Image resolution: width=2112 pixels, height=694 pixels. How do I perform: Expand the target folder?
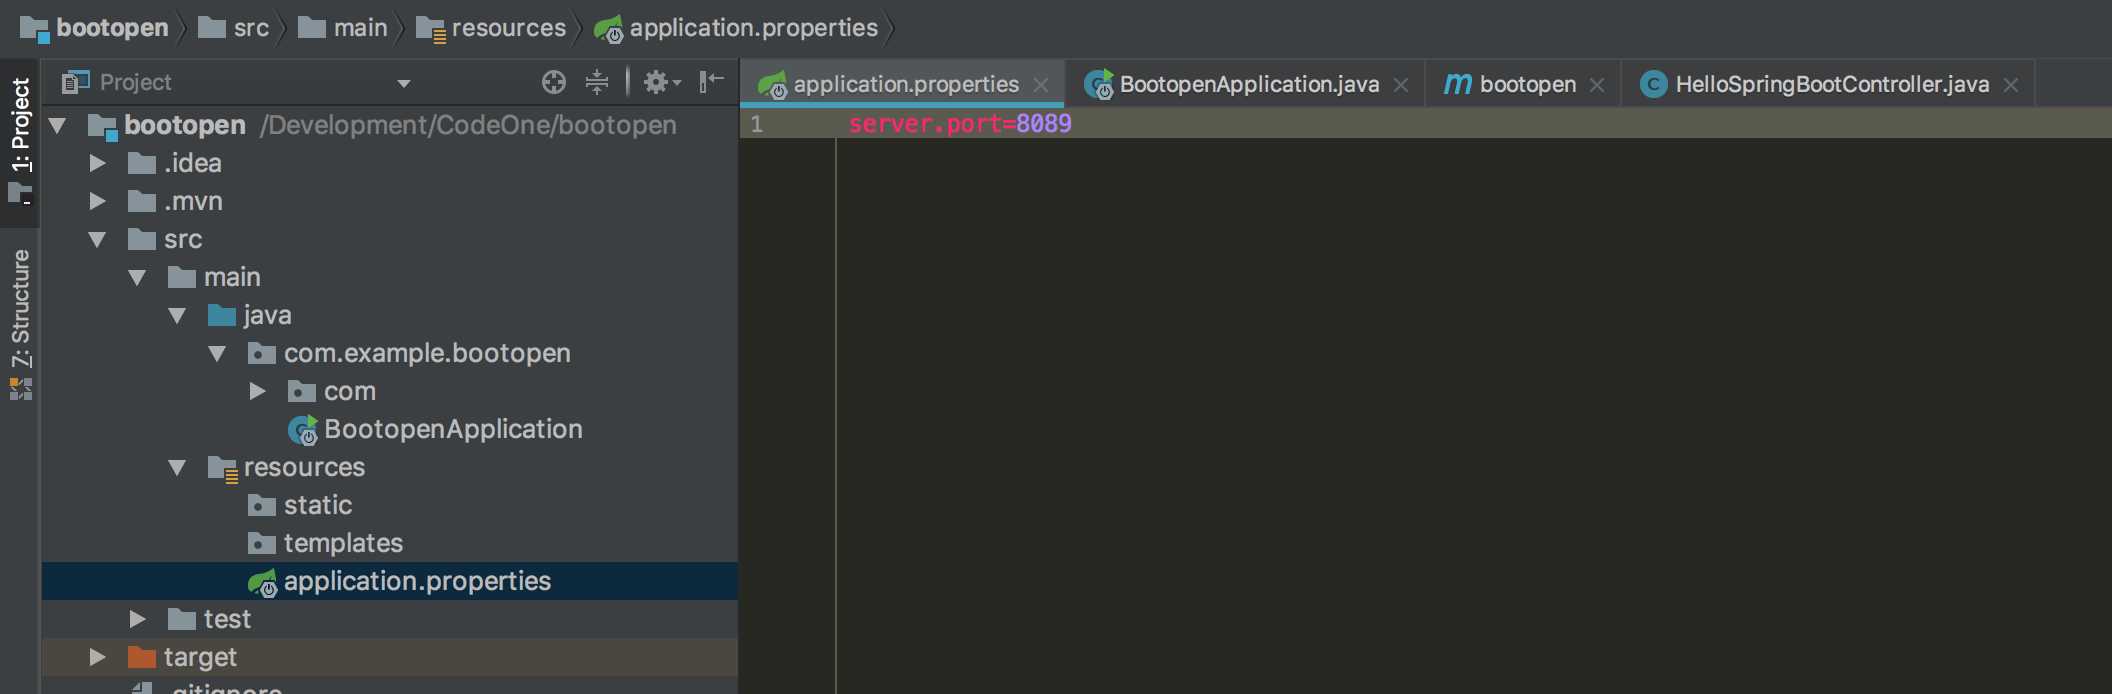click(x=98, y=657)
